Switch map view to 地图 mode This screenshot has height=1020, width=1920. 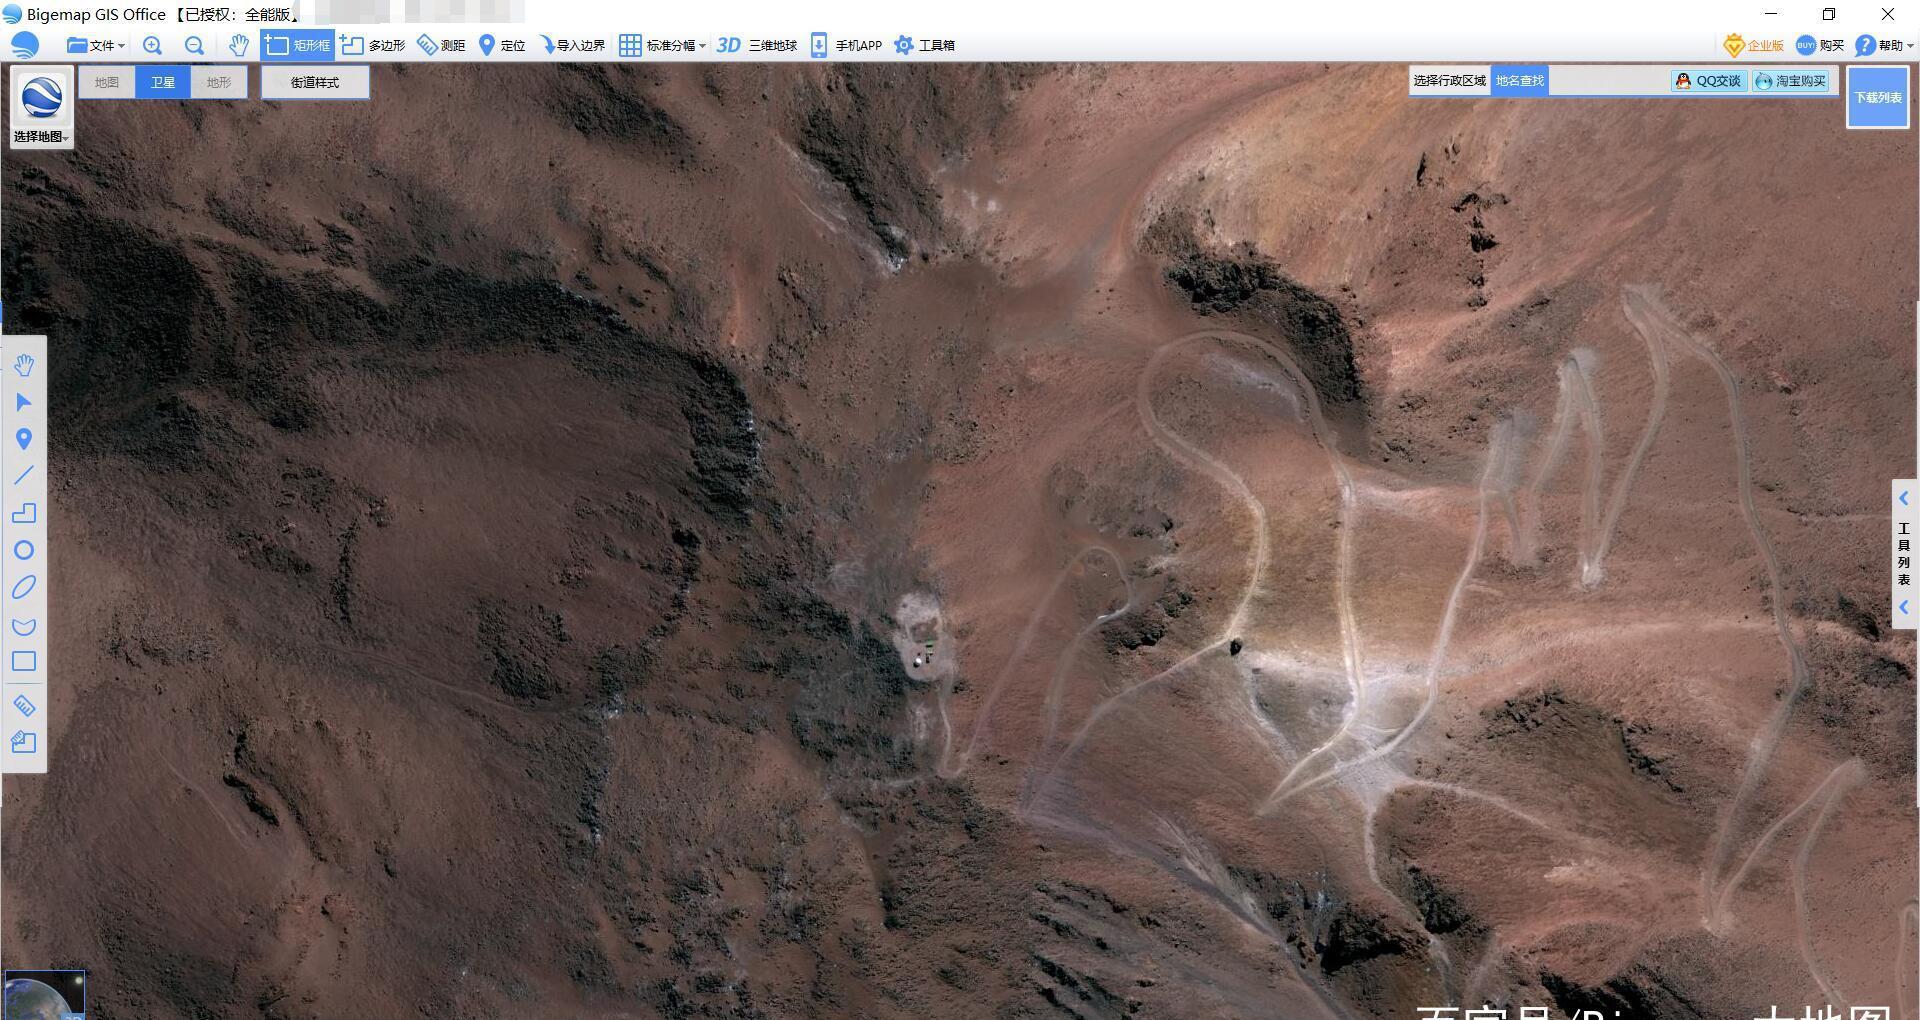click(107, 82)
